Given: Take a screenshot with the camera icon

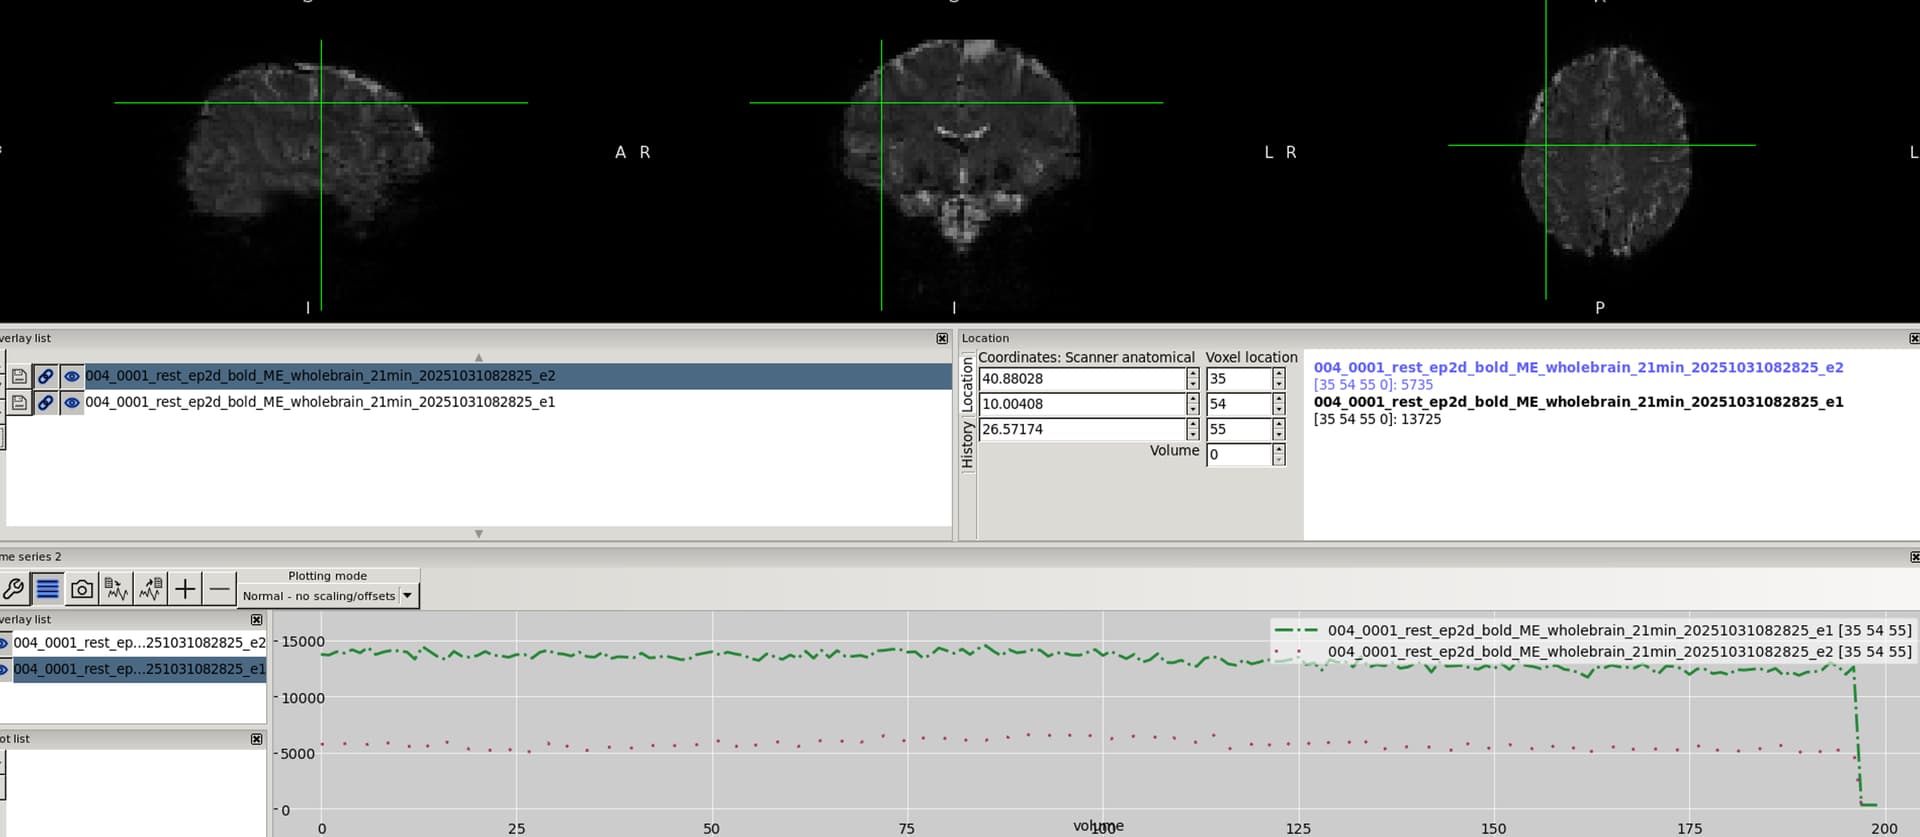Looking at the screenshot, I should (x=82, y=589).
